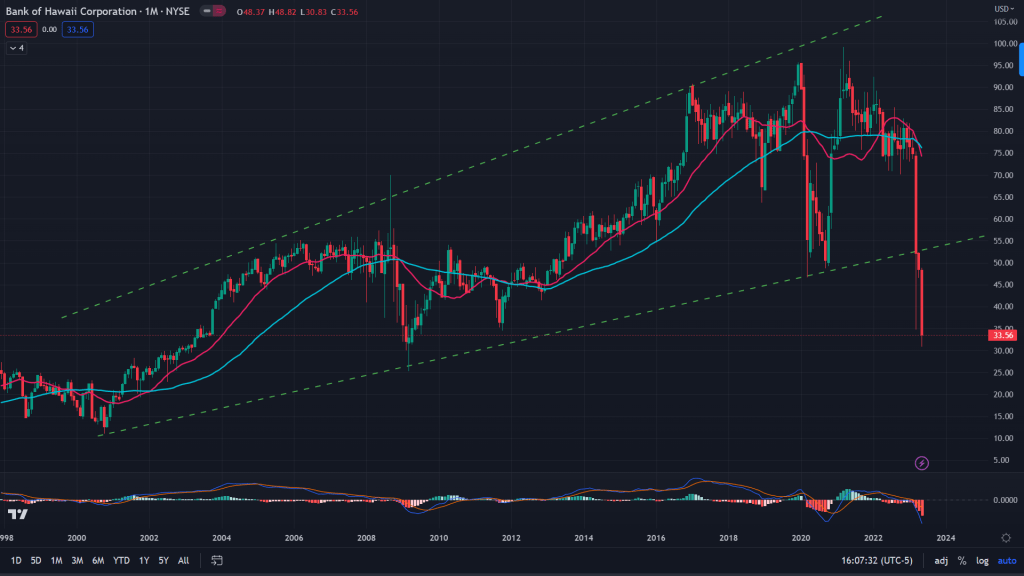Toggle adjusted data with adj button
Image resolution: width=1024 pixels, height=576 pixels.
[x=941, y=561]
